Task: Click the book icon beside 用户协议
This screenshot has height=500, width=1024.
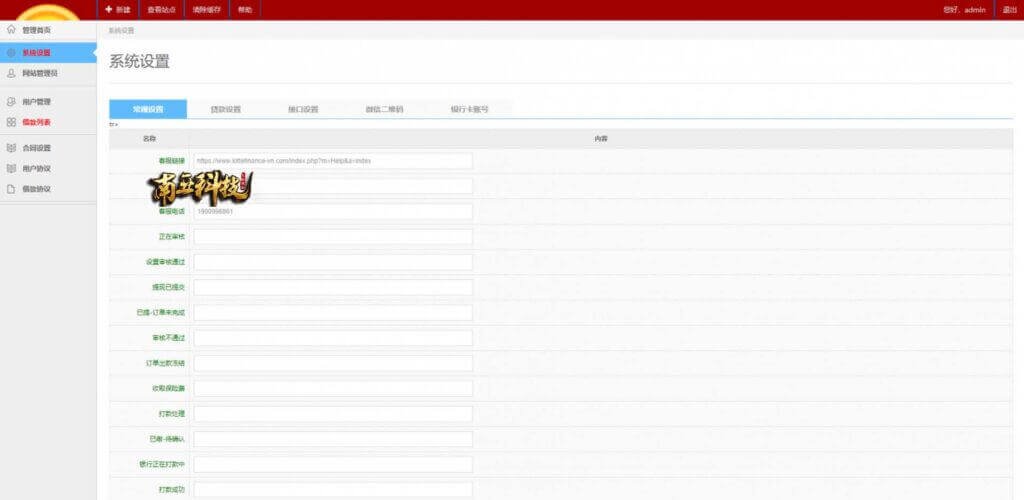Action: pyautogui.click(x=11, y=168)
